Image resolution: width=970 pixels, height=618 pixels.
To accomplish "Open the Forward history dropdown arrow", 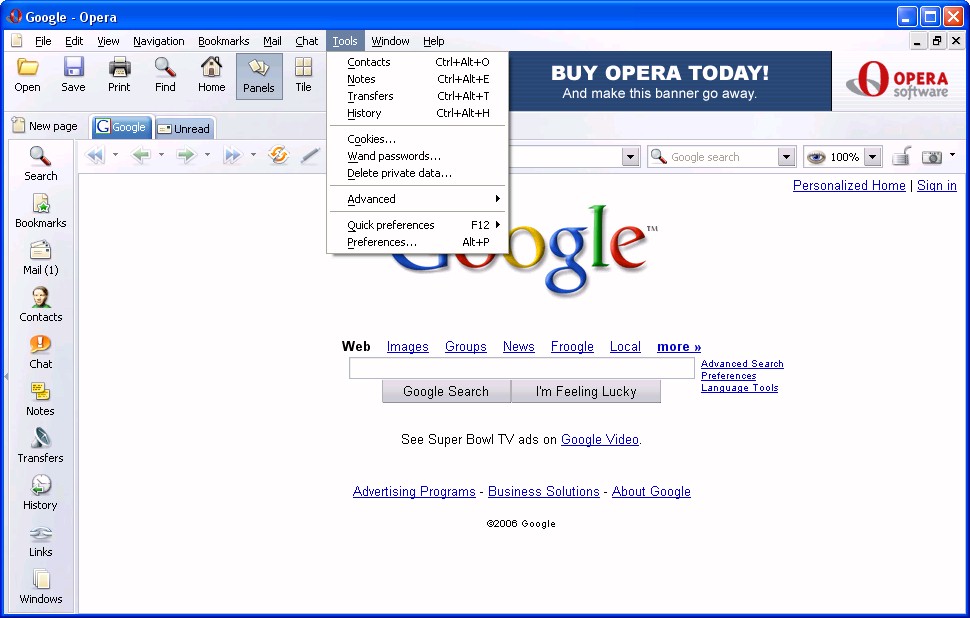I will [207, 155].
